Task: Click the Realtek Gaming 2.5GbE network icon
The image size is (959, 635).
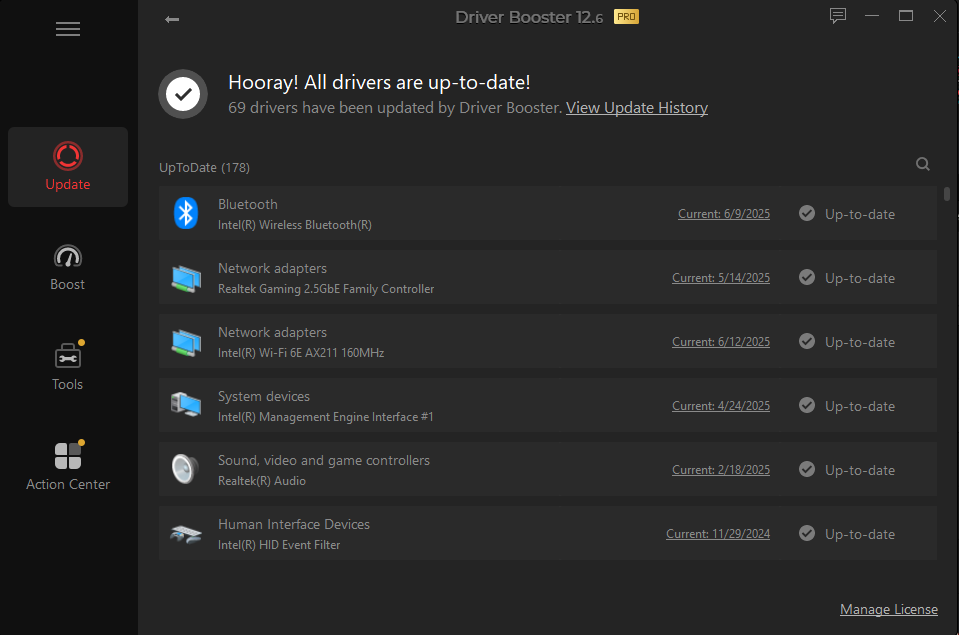Action: [x=186, y=278]
